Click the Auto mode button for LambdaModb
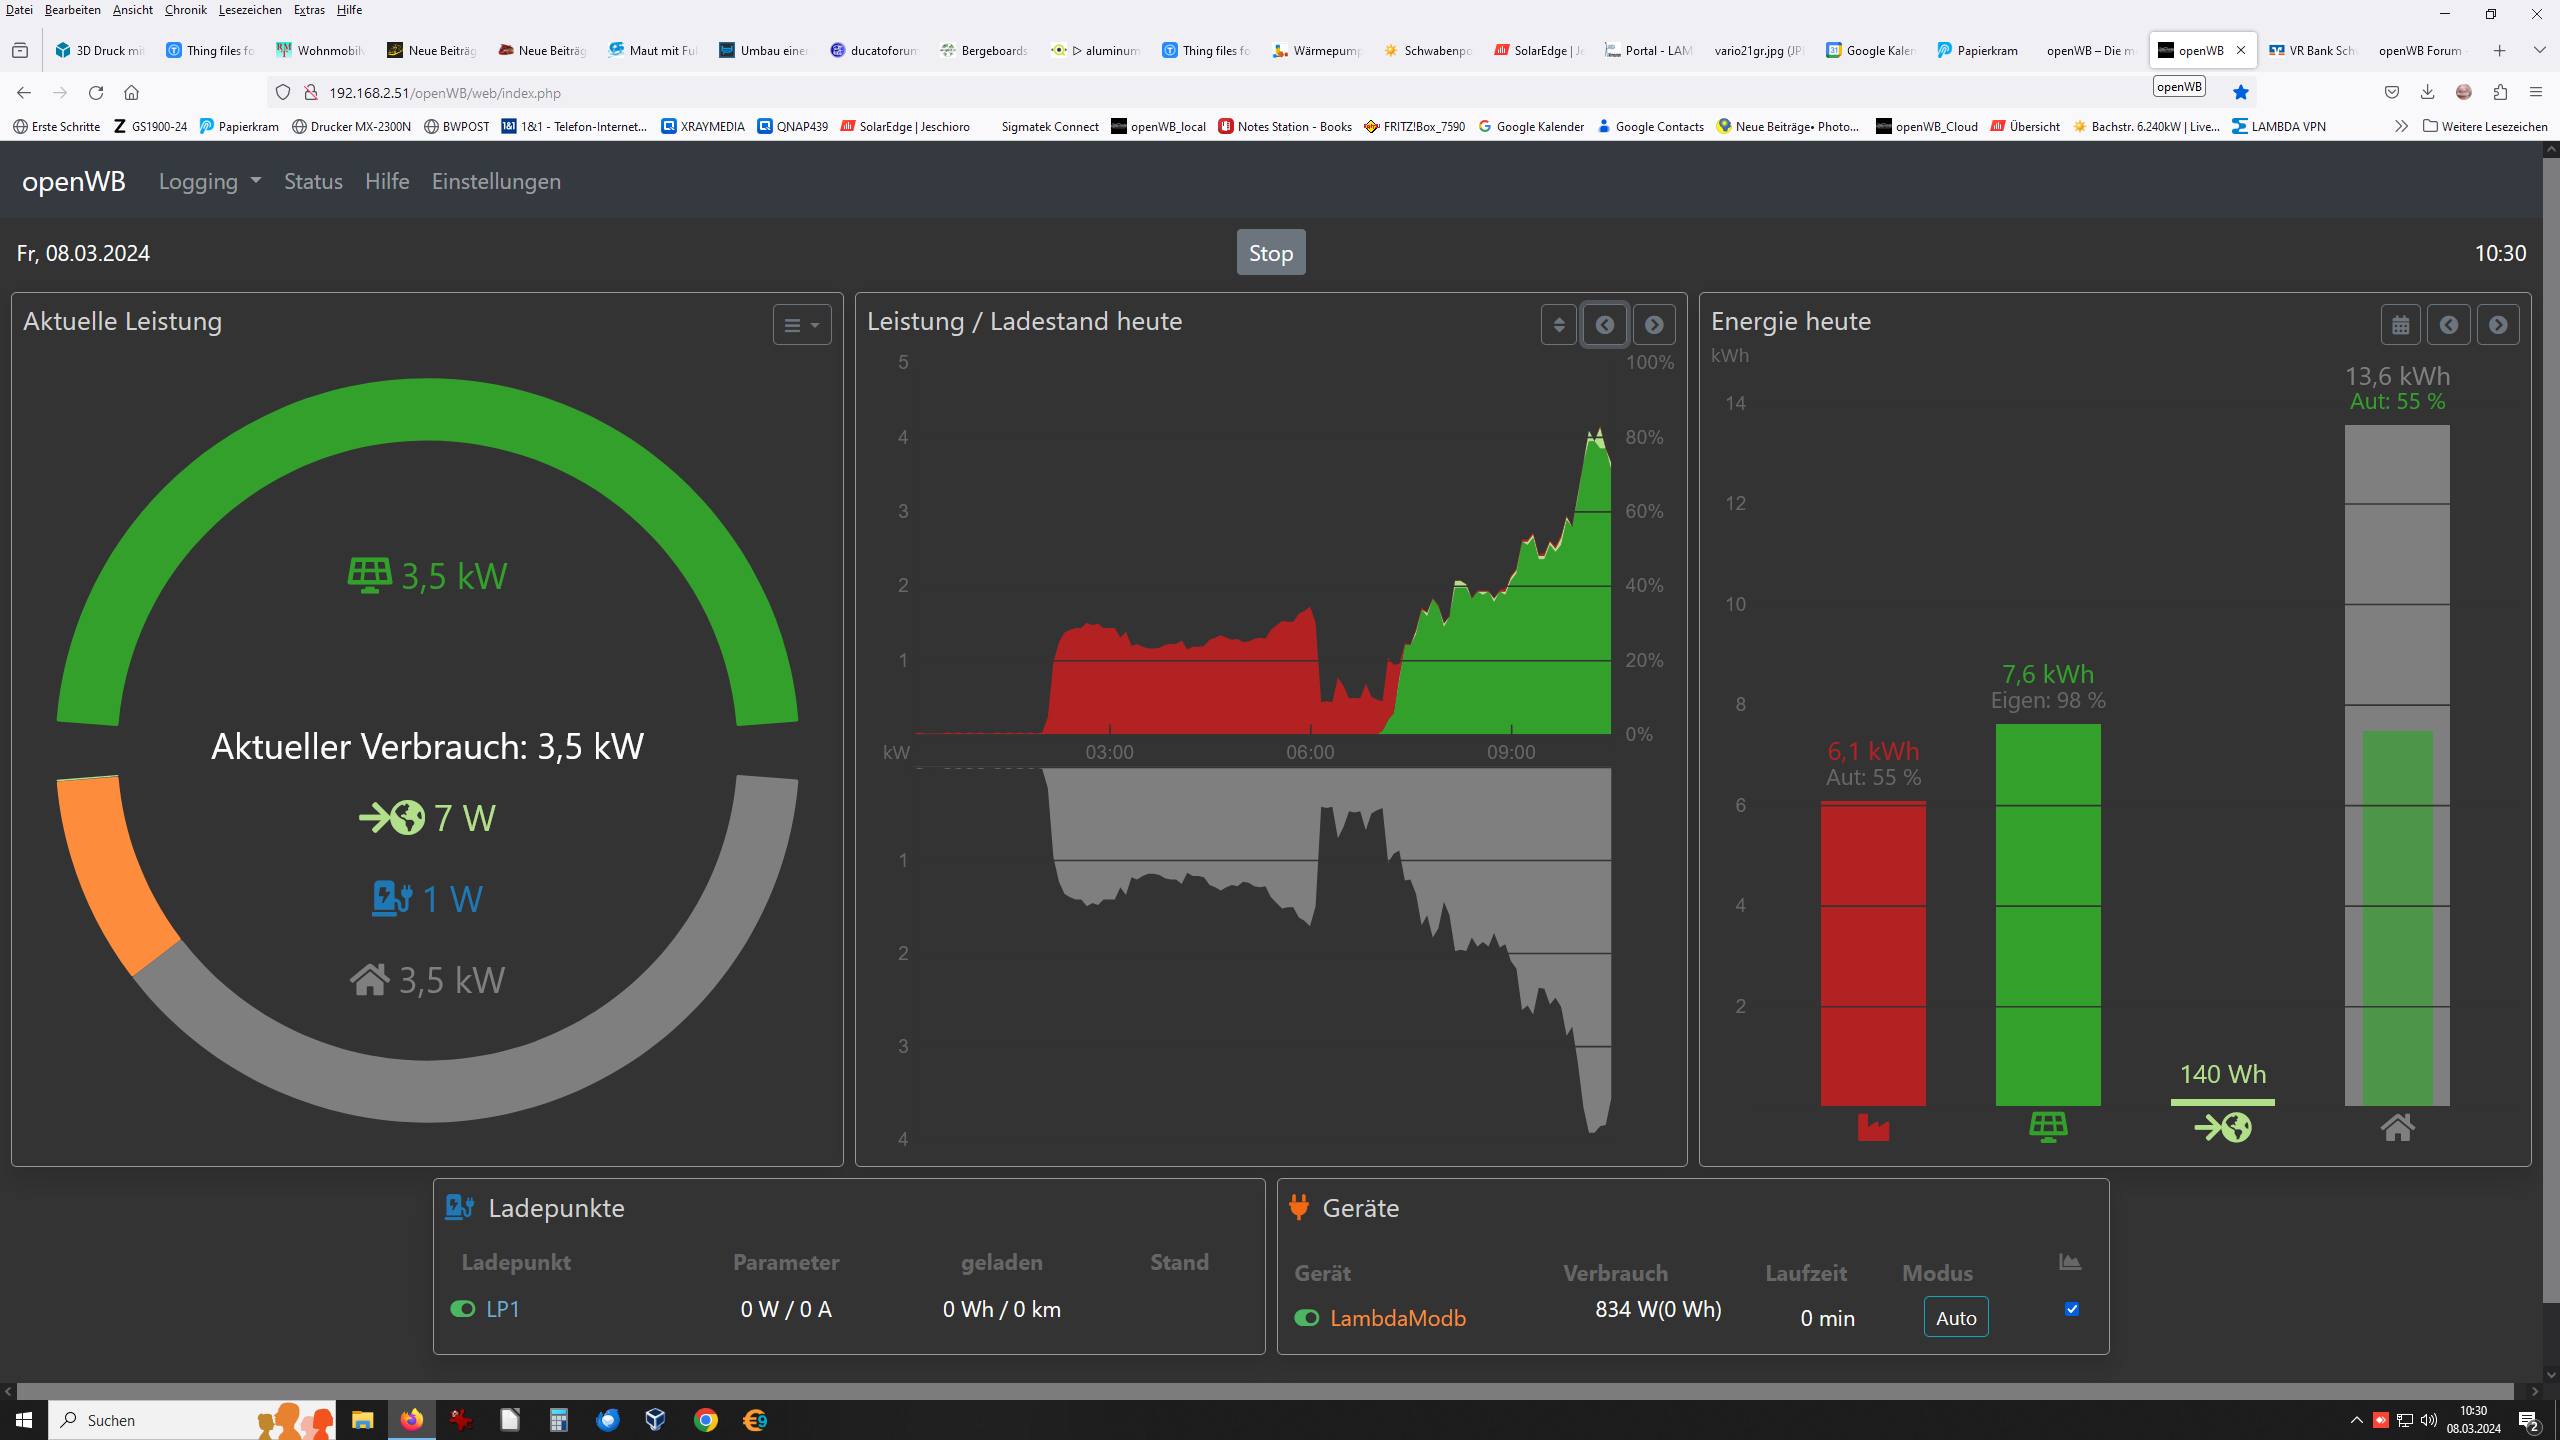 1955,1318
